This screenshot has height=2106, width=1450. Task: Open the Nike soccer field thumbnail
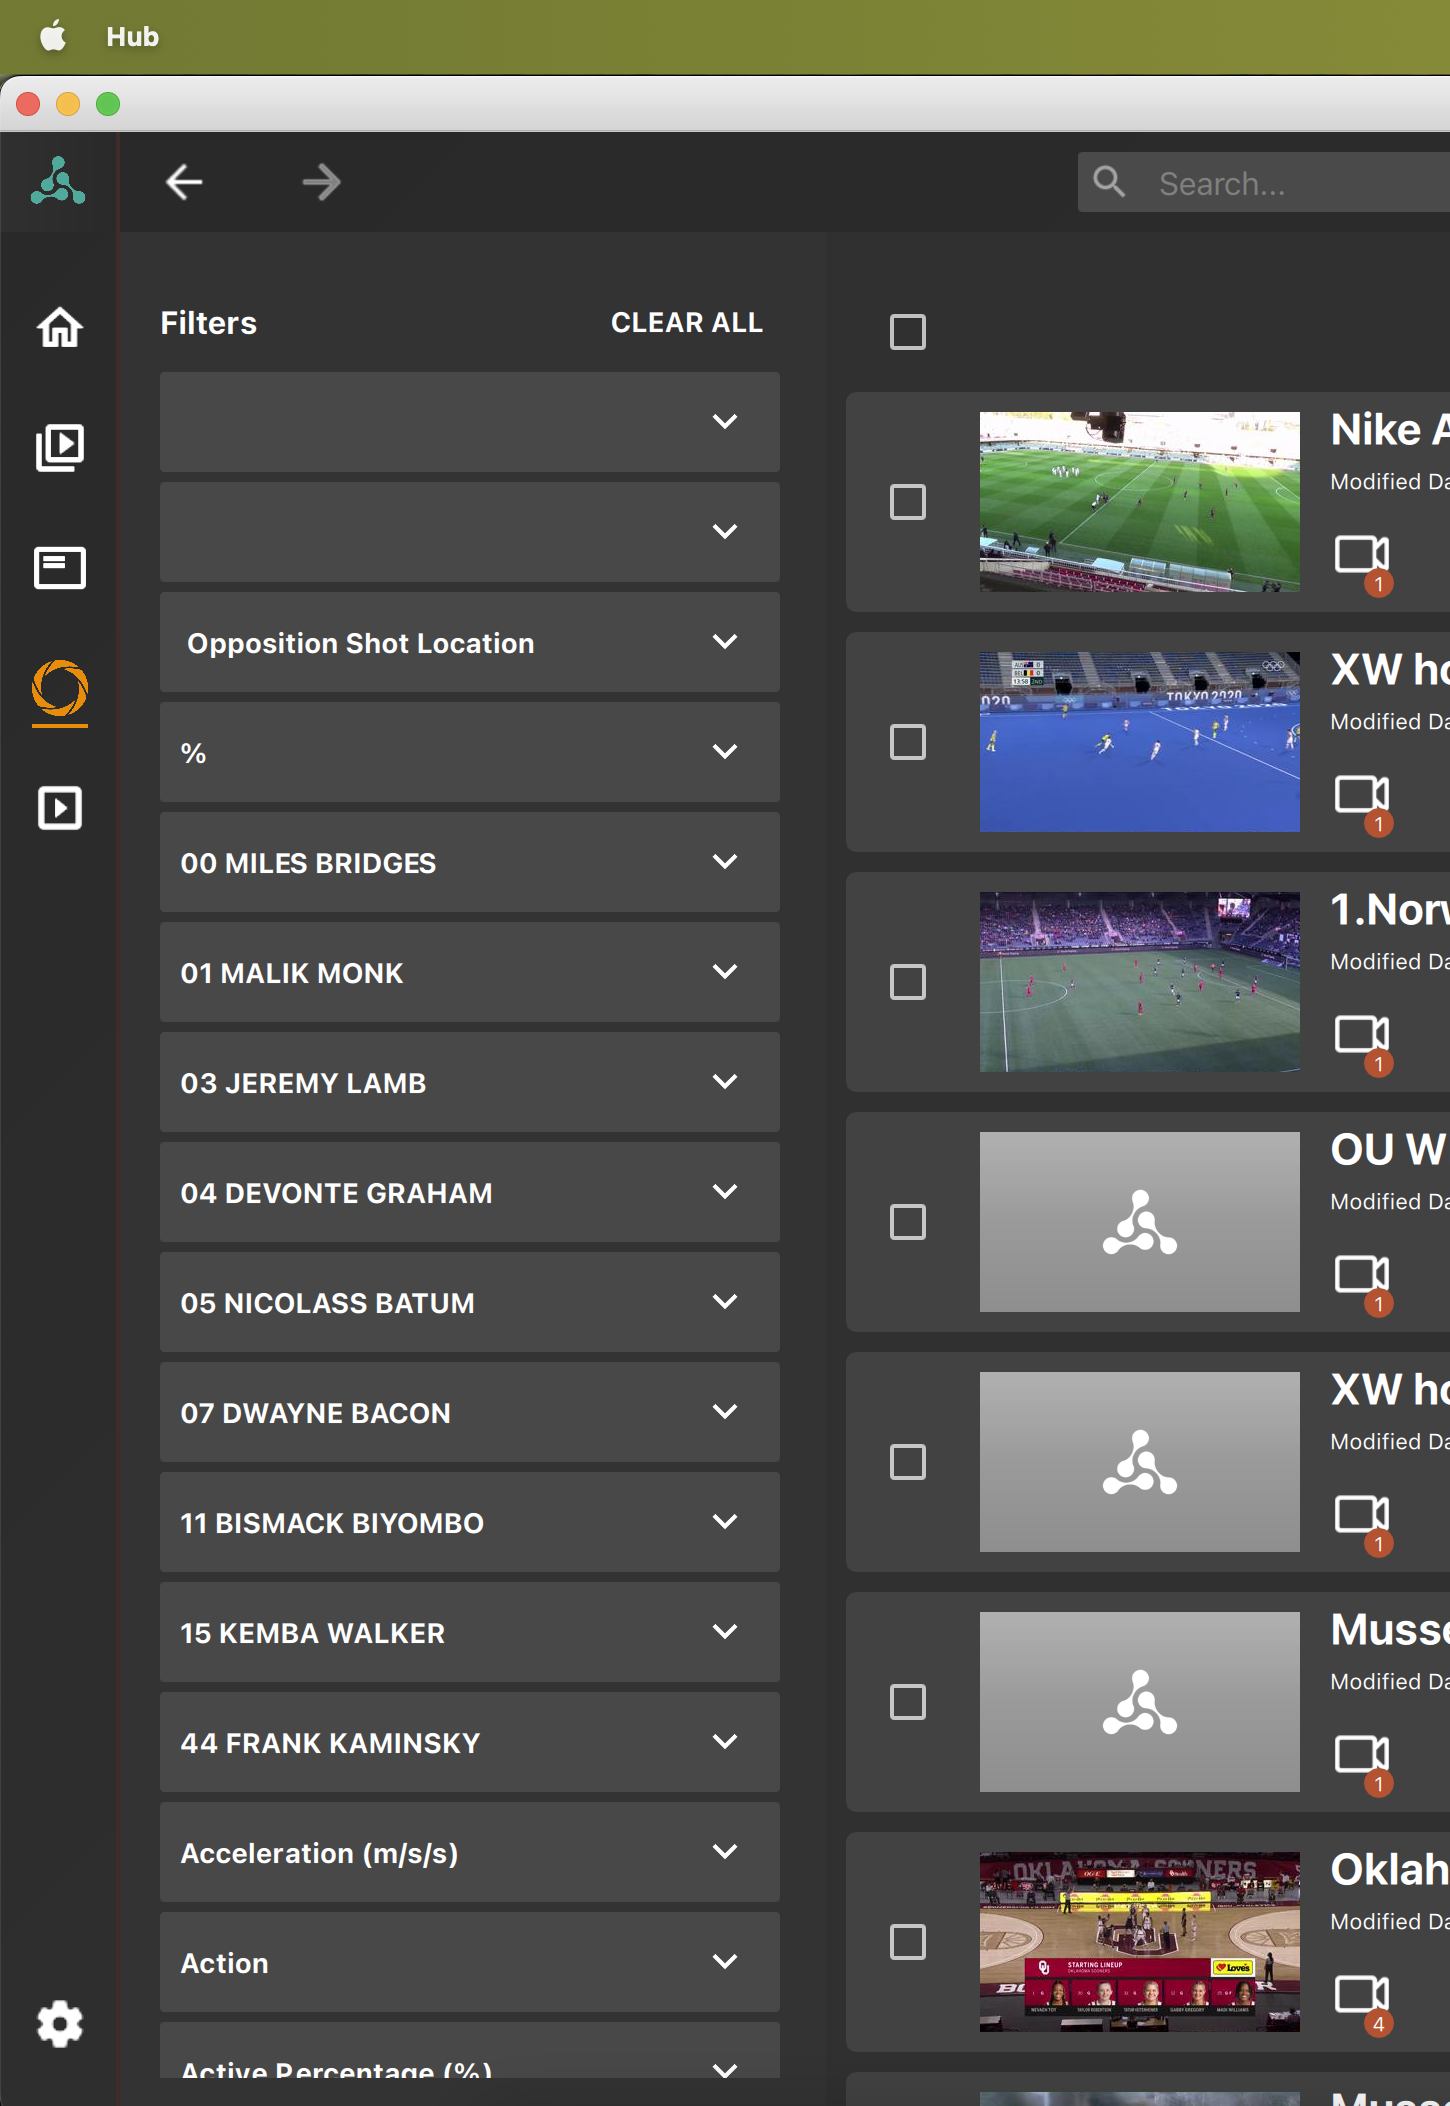[x=1140, y=502]
